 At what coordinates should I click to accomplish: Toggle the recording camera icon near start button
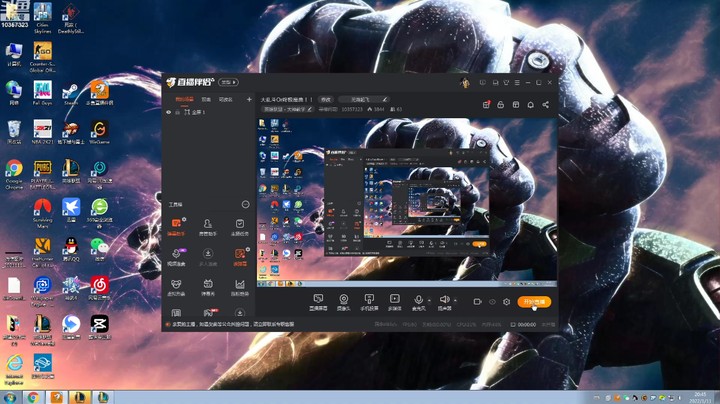point(478,302)
